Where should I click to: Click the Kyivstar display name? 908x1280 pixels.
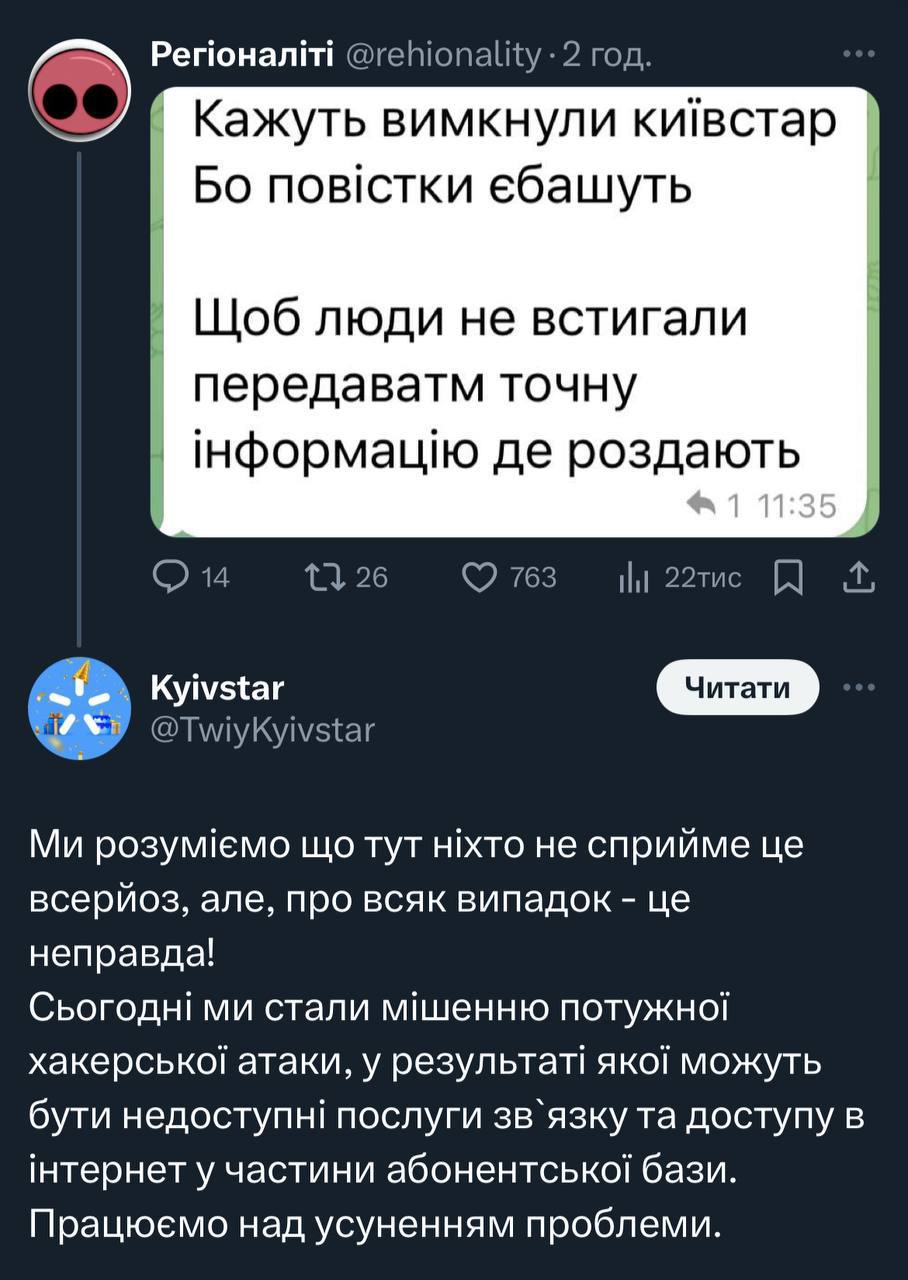click(x=217, y=688)
